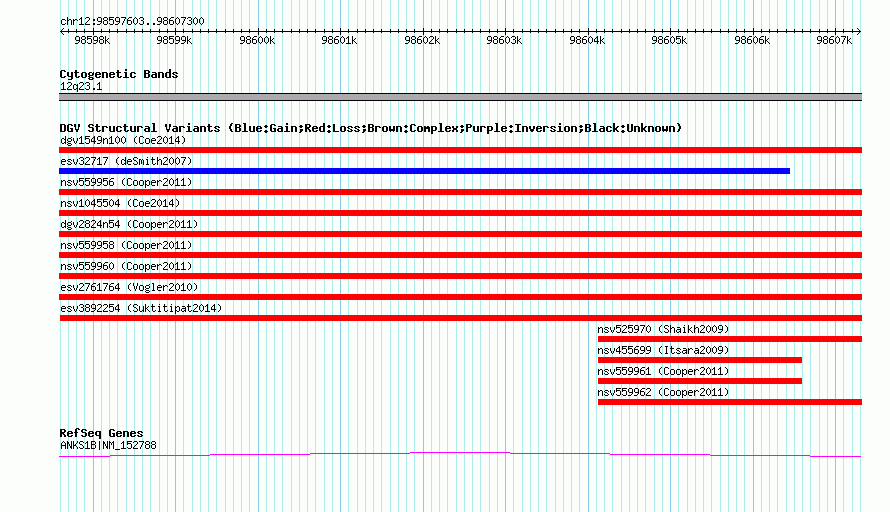Screen dimensions: 890x512
Task: Click the red bar under dgv2824n54
Action: tap(460, 234)
